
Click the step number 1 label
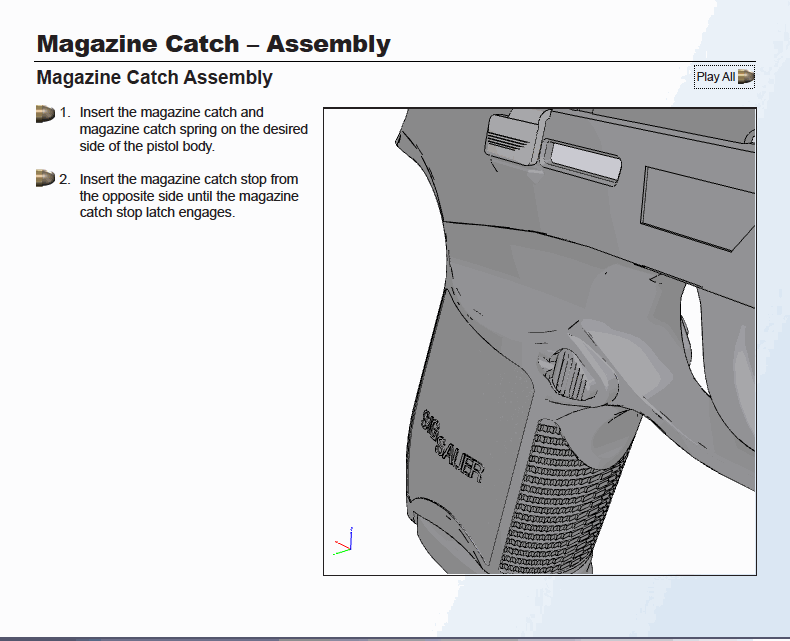(x=64, y=113)
